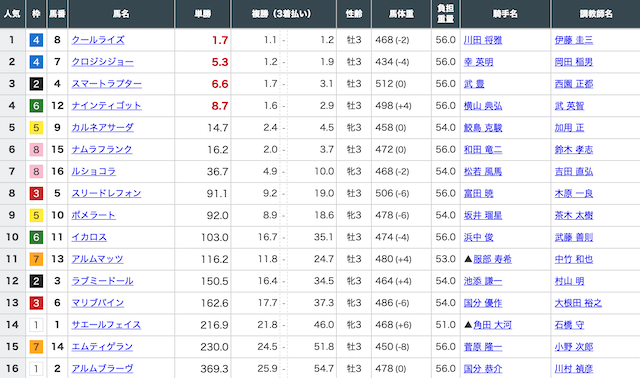
Task: Click the 馬名 column header
Action: click(x=121, y=14)
